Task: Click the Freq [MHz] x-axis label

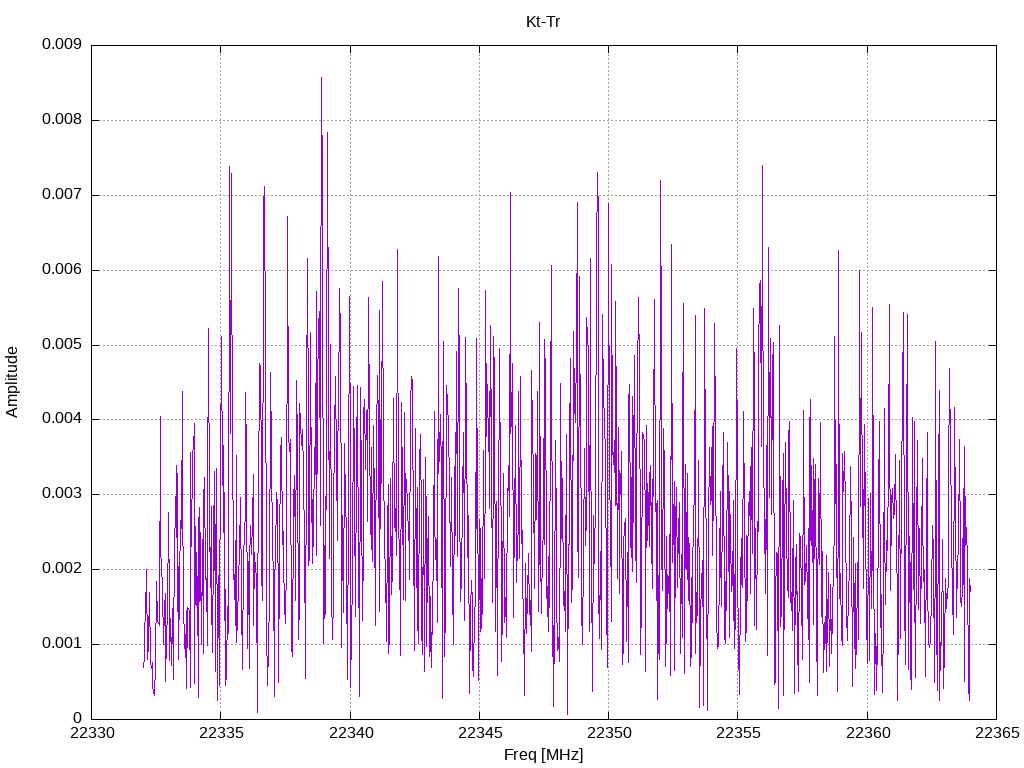Action: click(x=543, y=755)
